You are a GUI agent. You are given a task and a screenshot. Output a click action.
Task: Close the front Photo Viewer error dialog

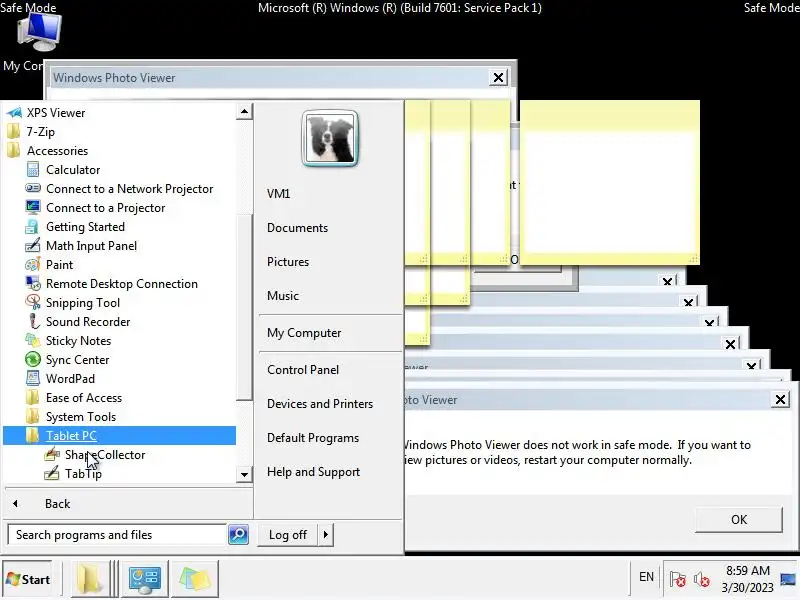780,399
